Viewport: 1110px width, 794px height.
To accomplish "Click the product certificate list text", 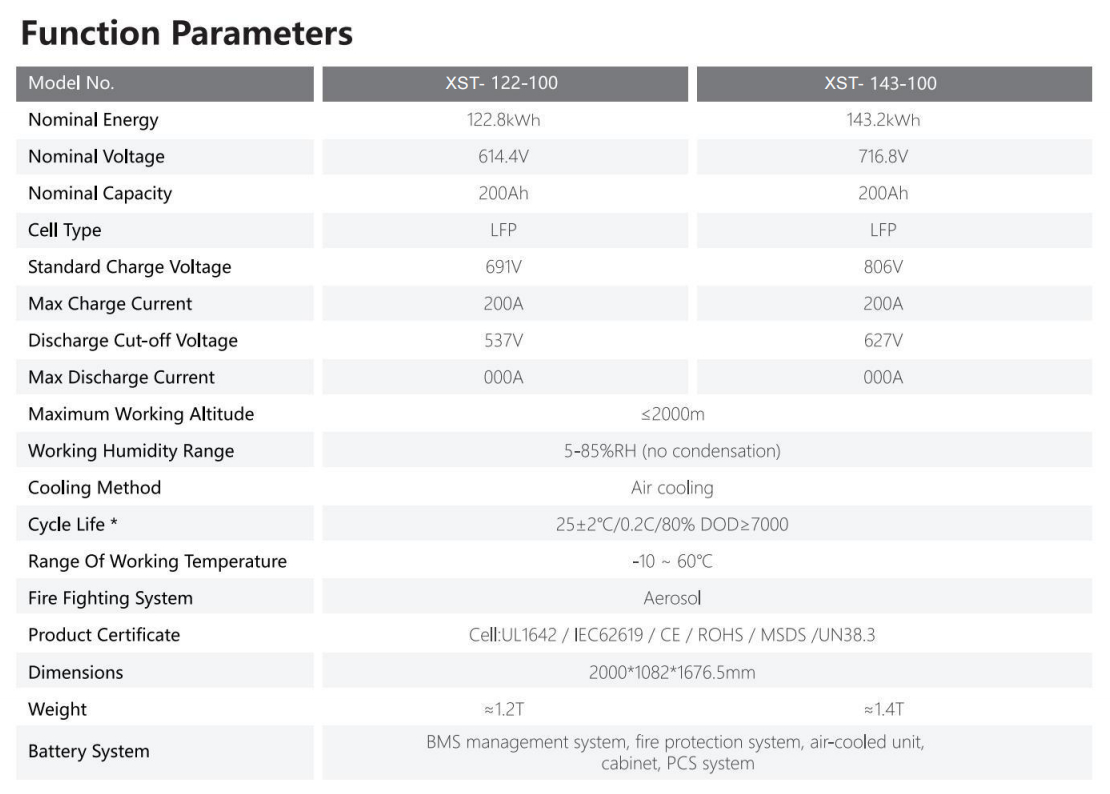I will (x=672, y=635).
